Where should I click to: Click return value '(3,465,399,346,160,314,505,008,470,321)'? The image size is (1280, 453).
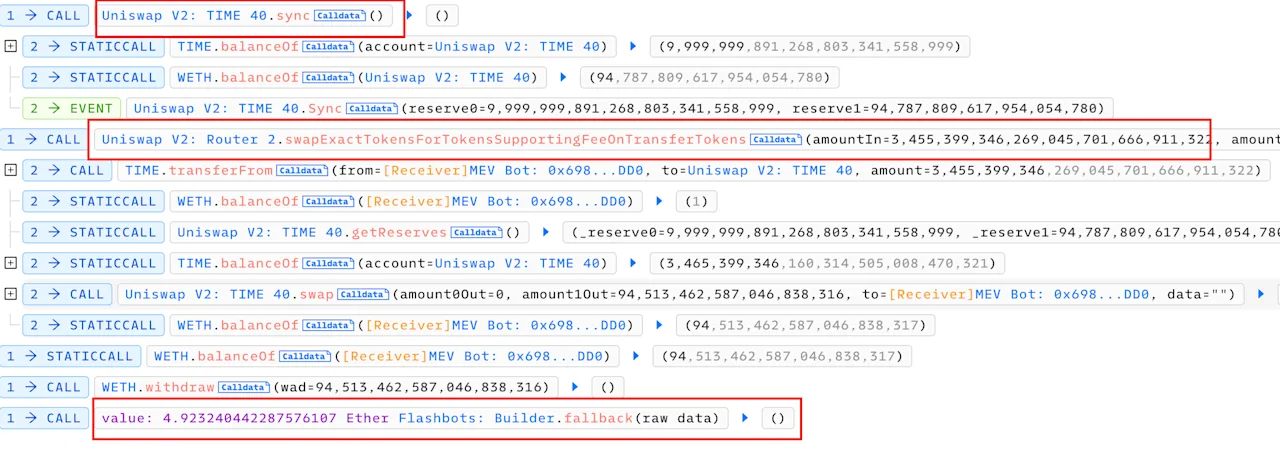pos(827,264)
